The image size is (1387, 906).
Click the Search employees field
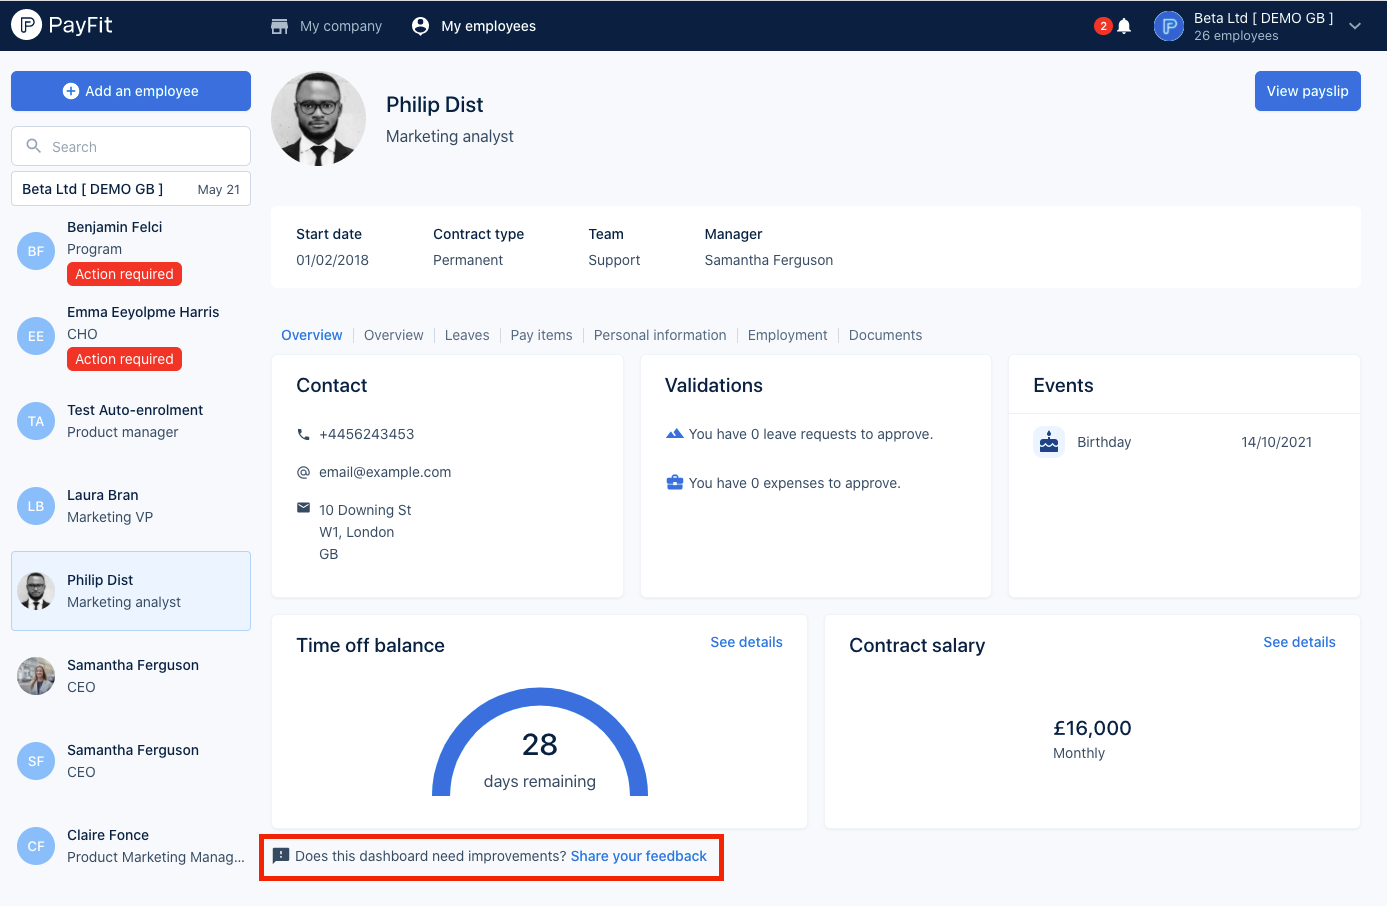click(131, 146)
